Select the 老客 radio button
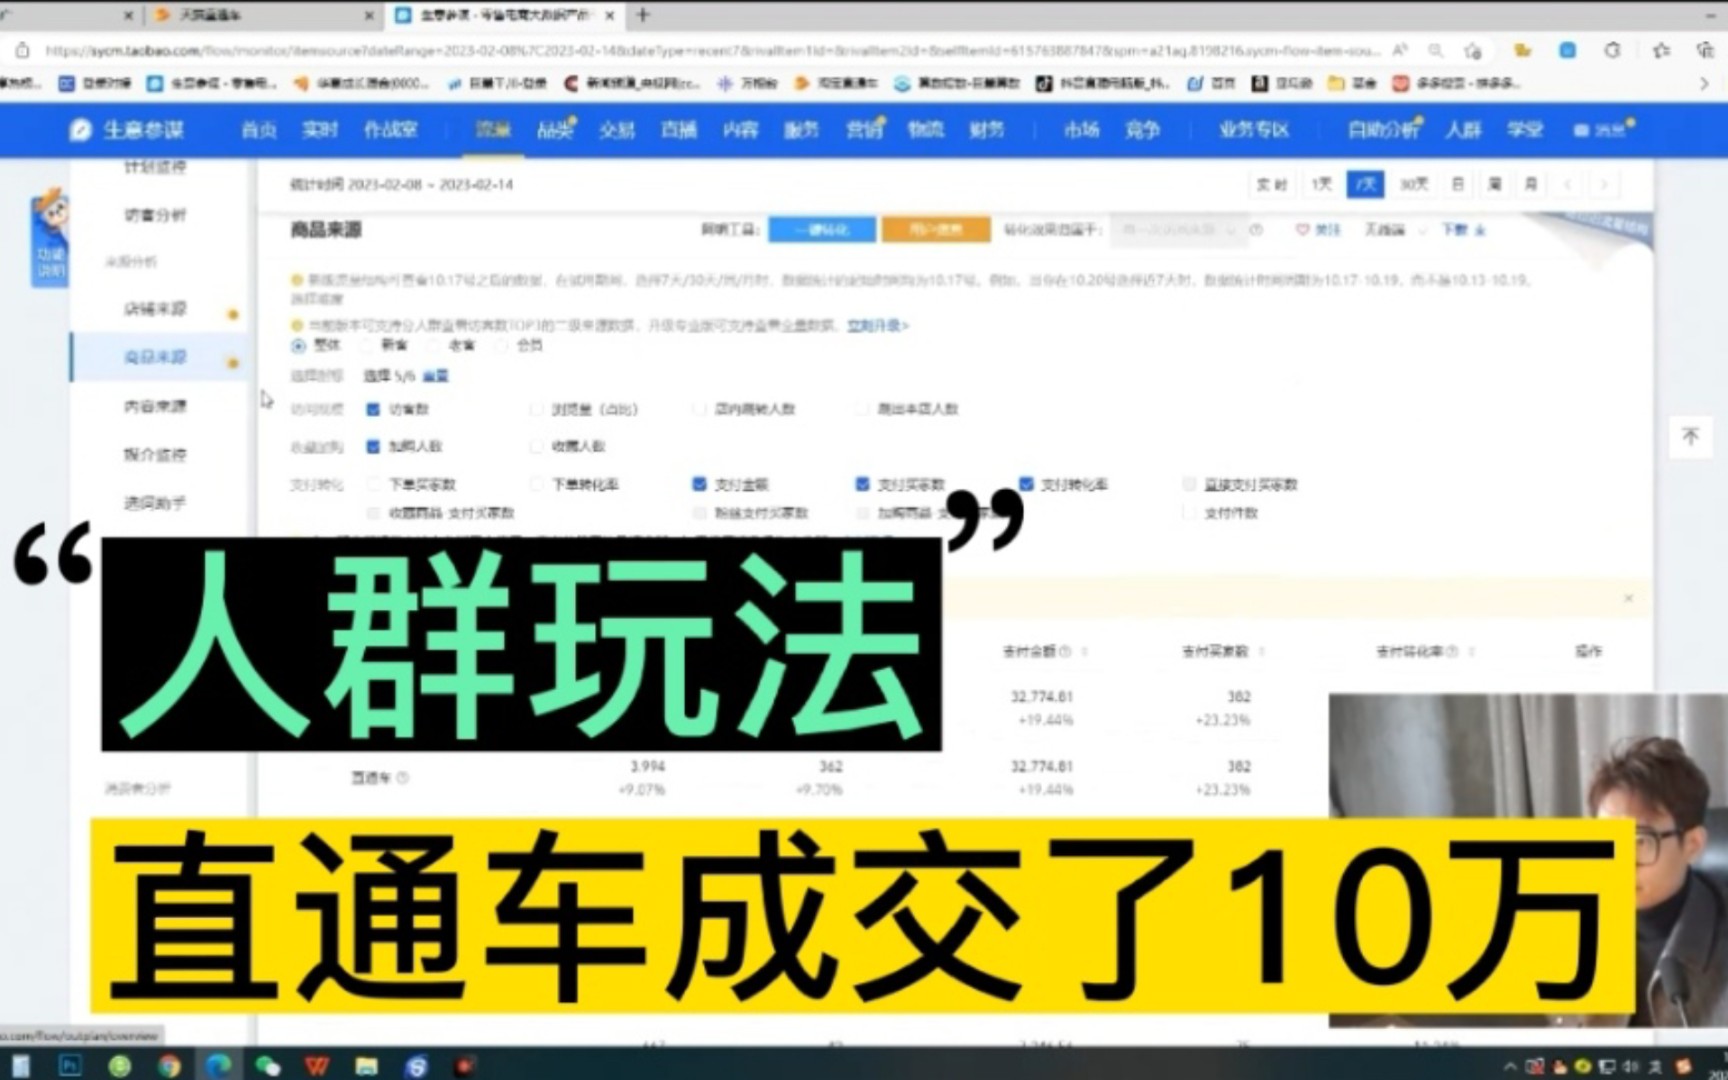The image size is (1728, 1080). point(433,345)
